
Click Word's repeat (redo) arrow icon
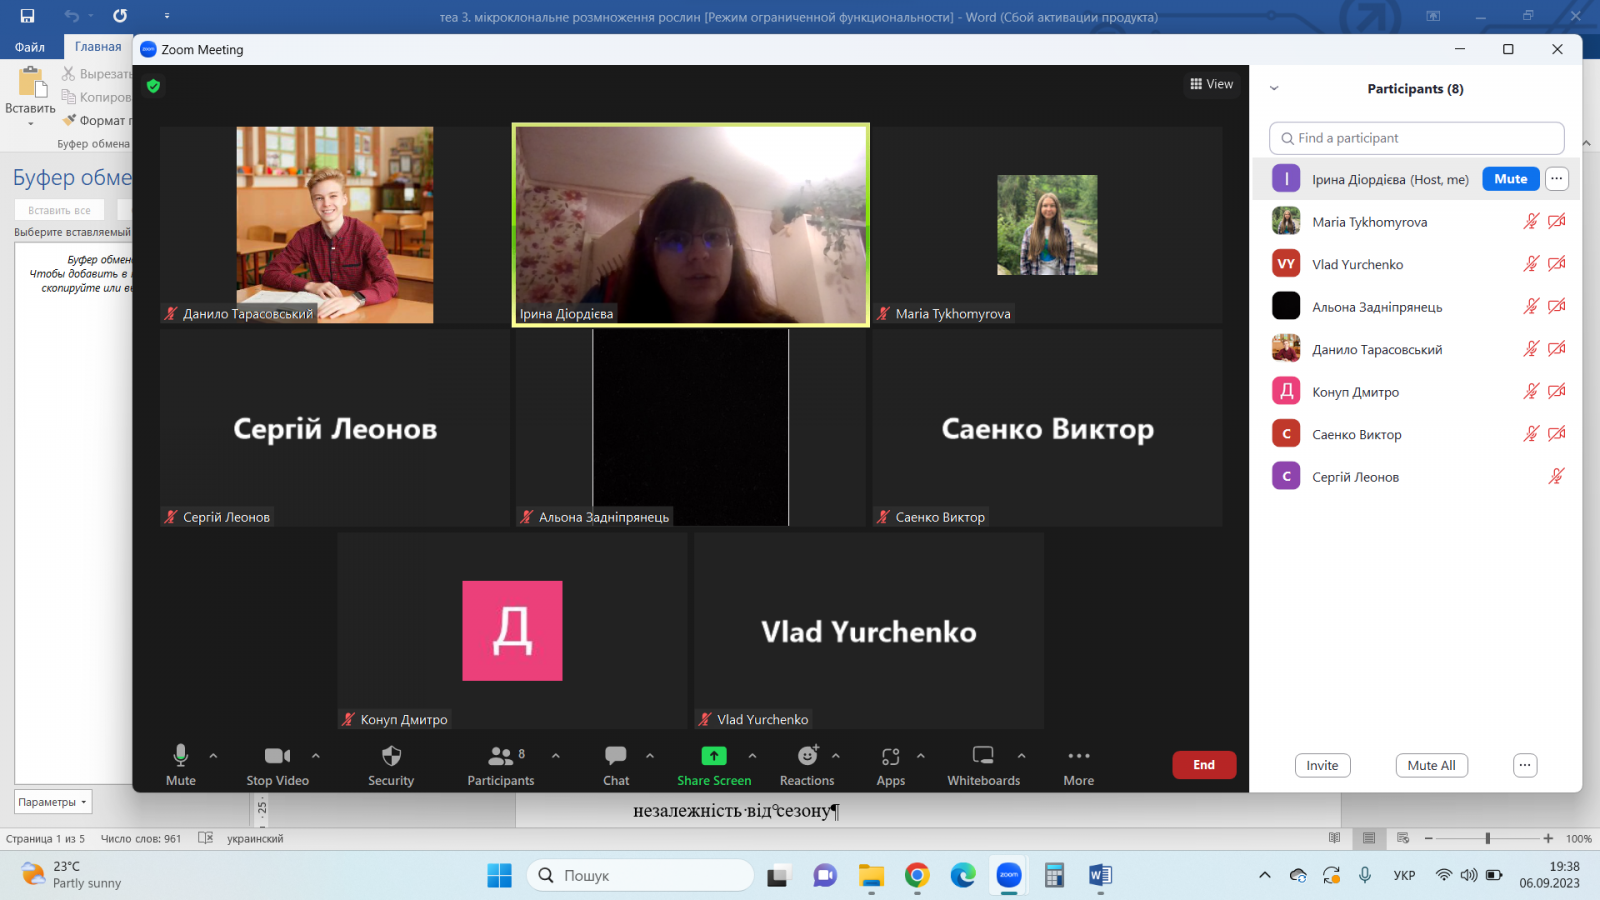(x=120, y=16)
